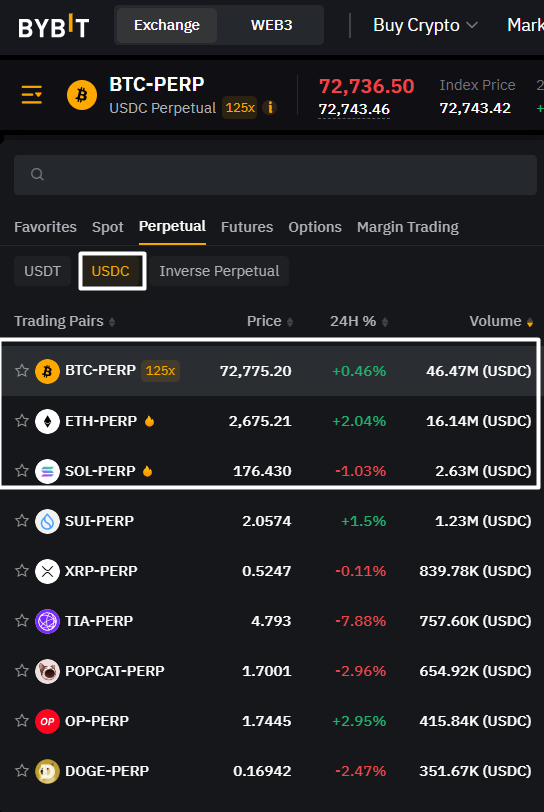Toggle the favorite star for DOGE-PERP
This screenshot has height=812, width=544.
pos(22,771)
